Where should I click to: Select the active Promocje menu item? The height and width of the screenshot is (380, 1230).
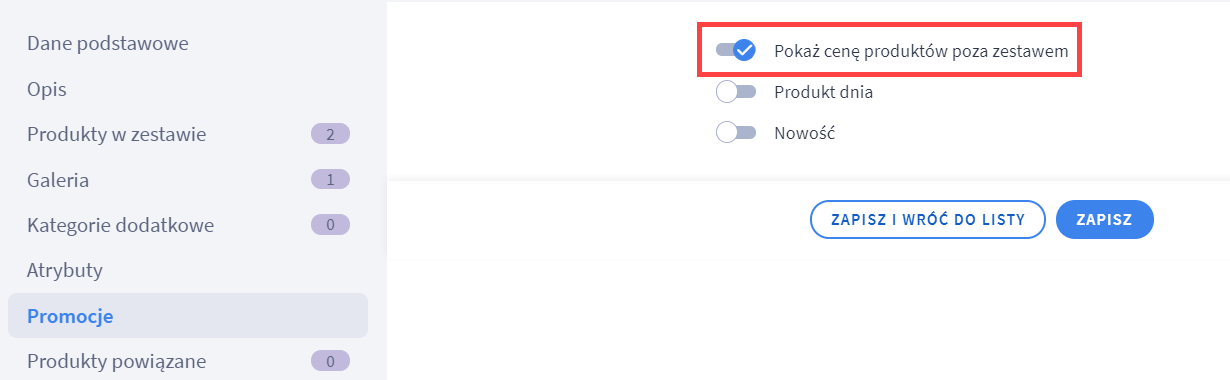point(188,316)
